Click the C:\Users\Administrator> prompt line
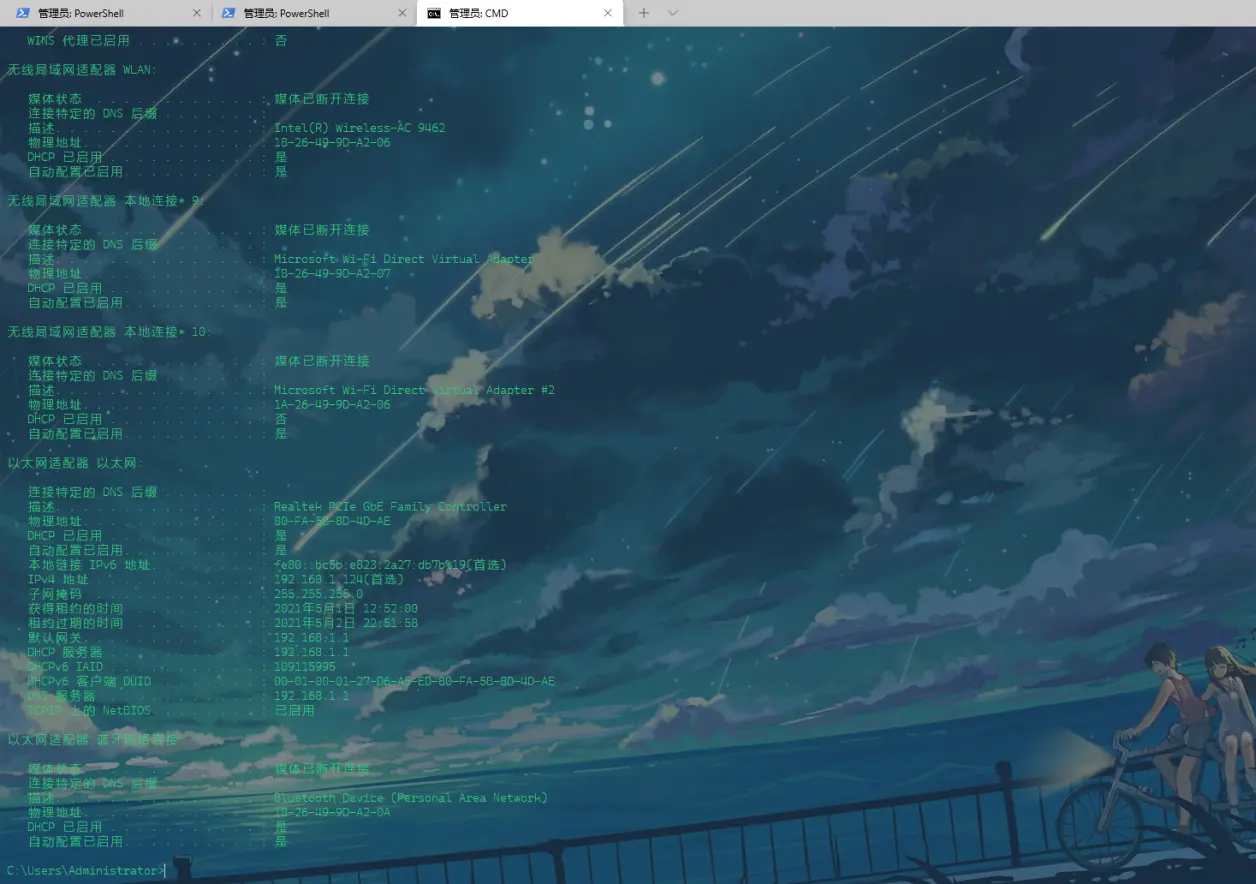Image resolution: width=1256 pixels, height=884 pixels. click(84, 870)
